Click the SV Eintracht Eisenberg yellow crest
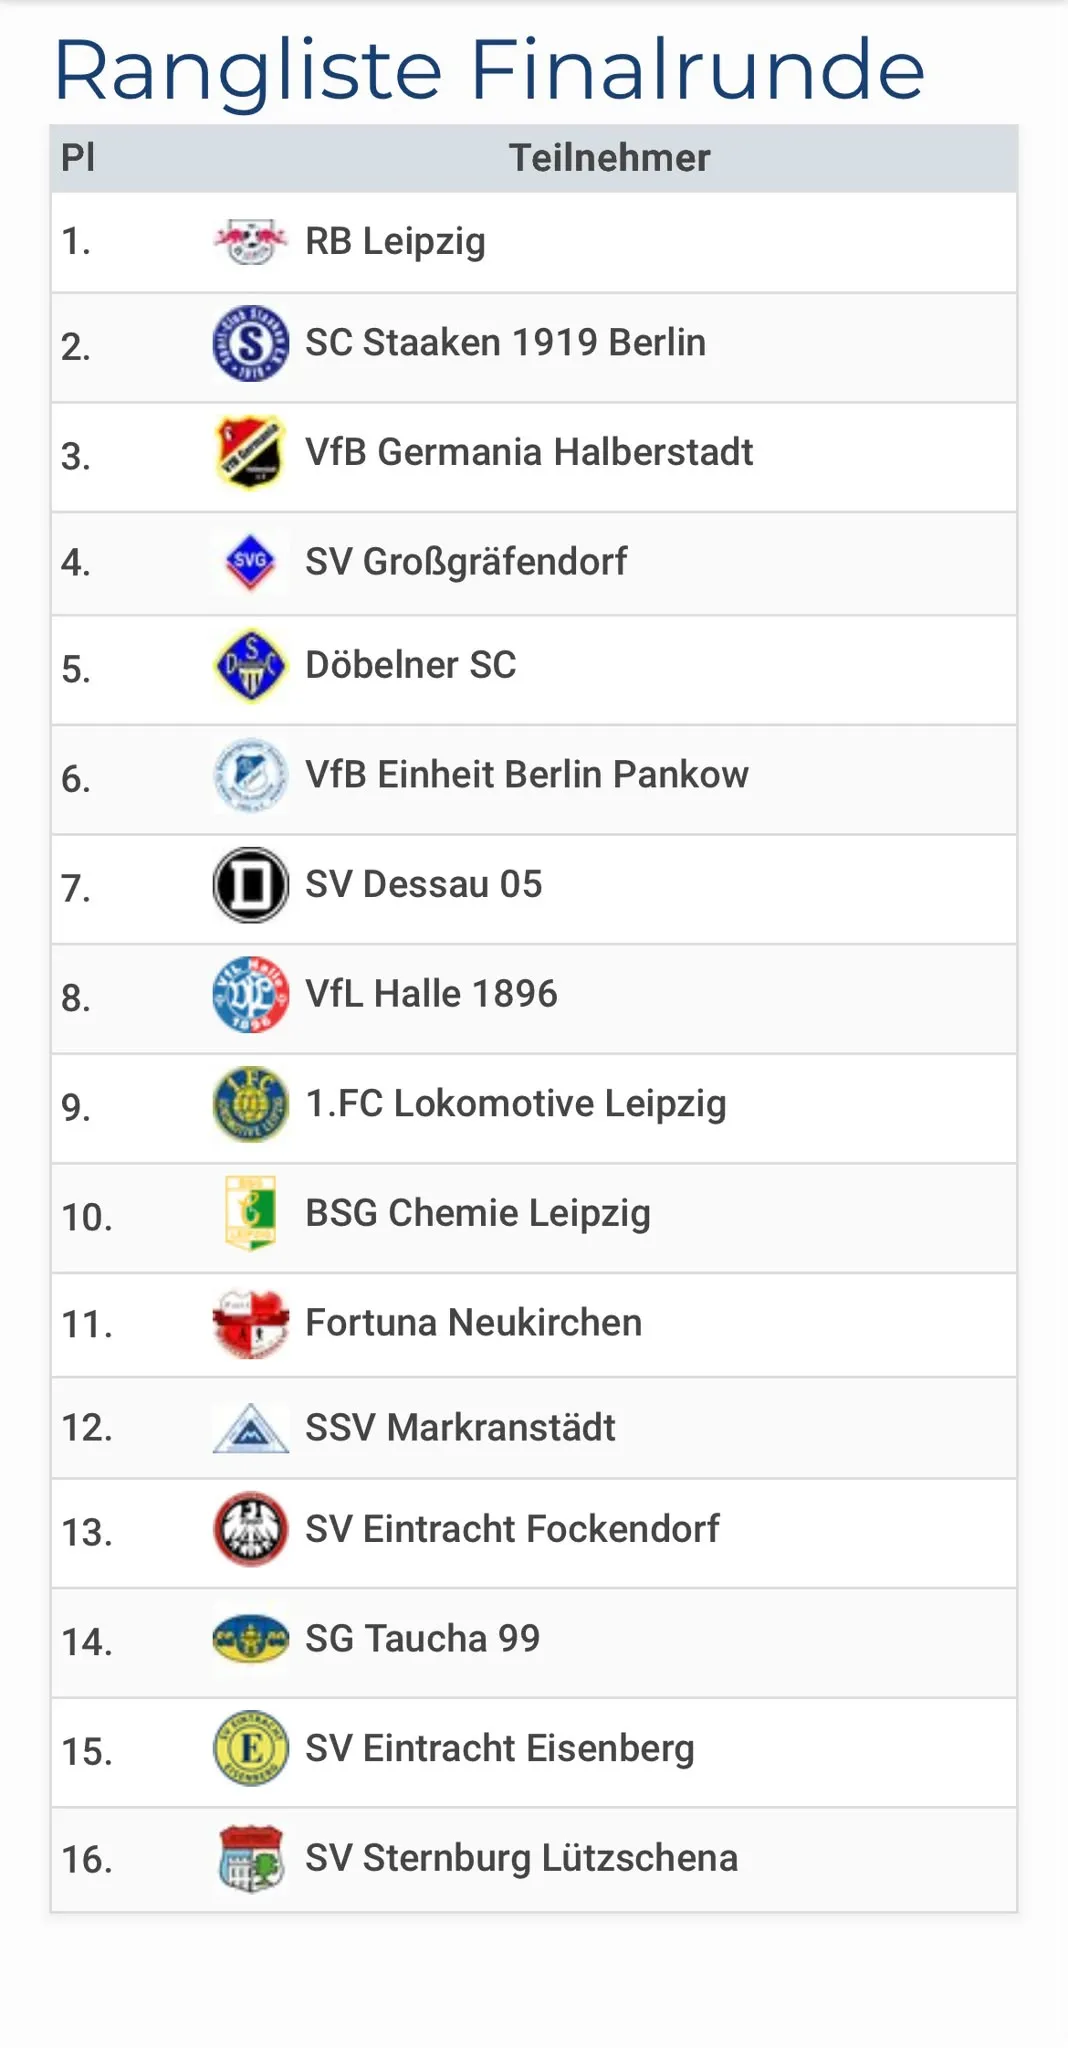Image resolution: width=1068 pixels, height=2048 pixels. (x=251, y=1749)
